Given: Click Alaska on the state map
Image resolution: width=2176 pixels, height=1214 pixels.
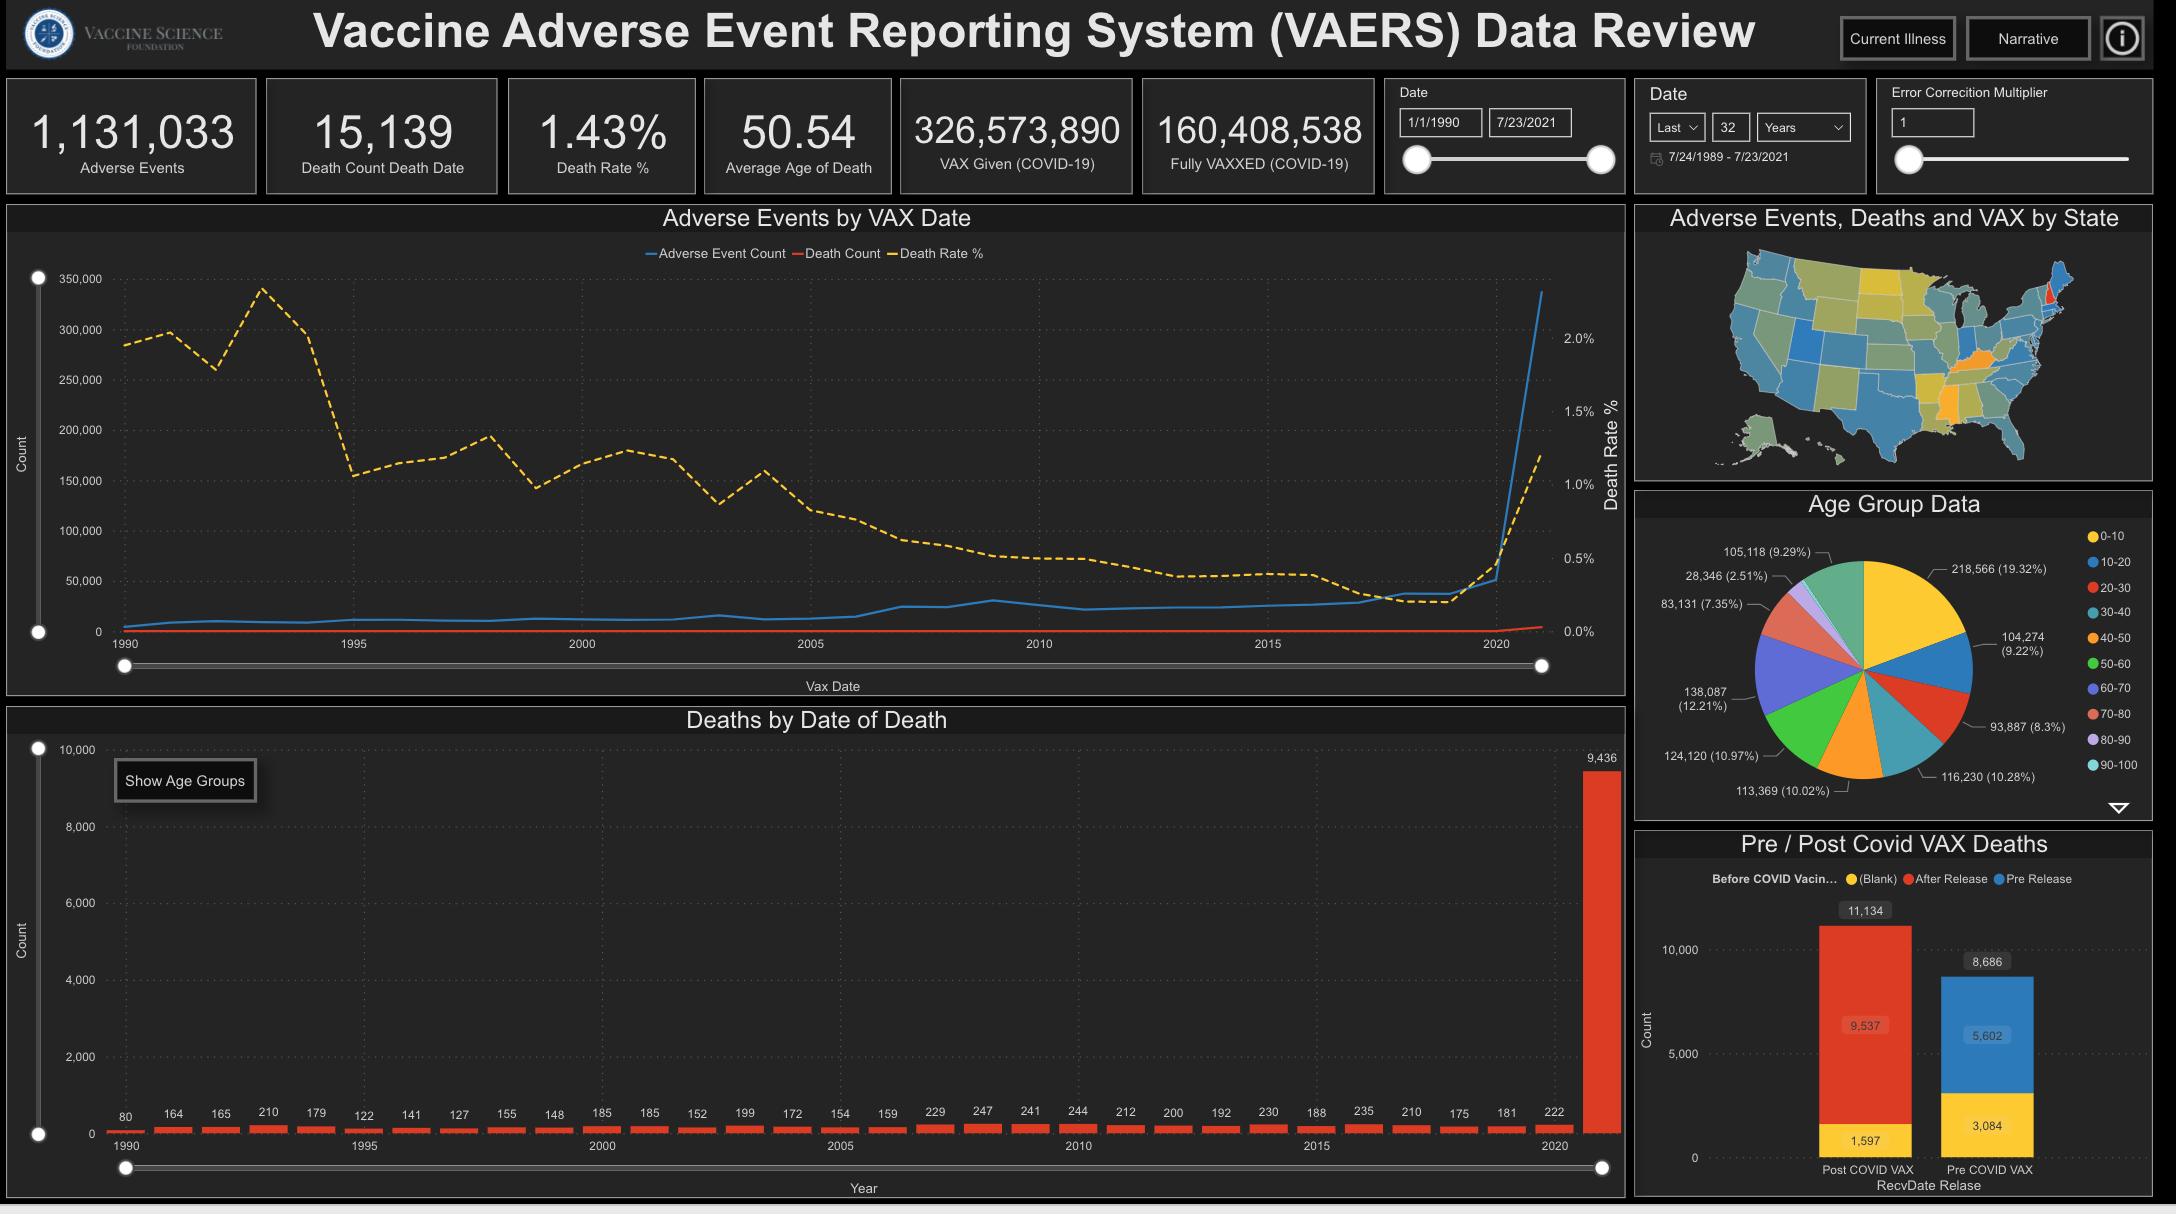Looking at the screenshot, I should tap(1760, 436).
